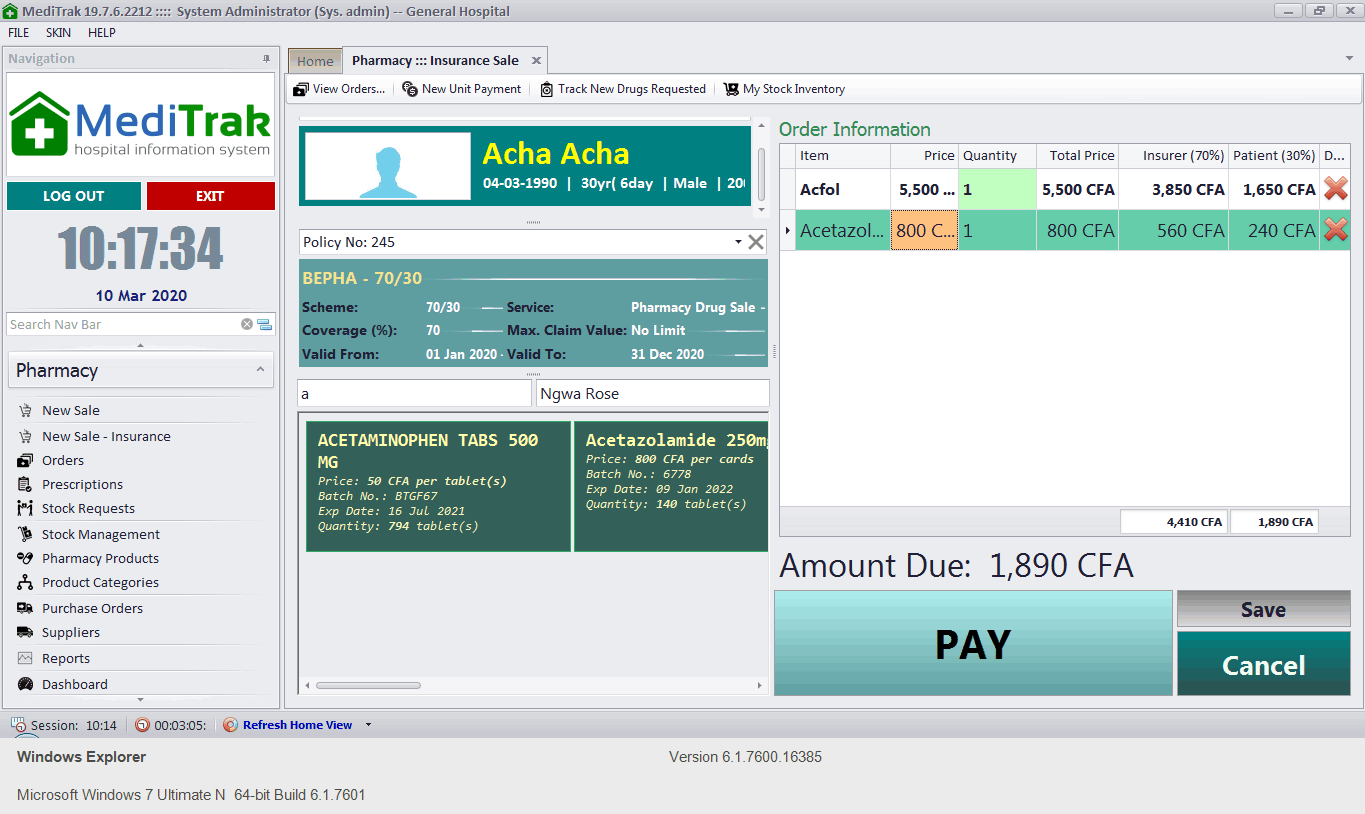Screen dimensions: 1365x814
Task: Click Track New Drugs Requested icon
Action: (x=547, y=89)
